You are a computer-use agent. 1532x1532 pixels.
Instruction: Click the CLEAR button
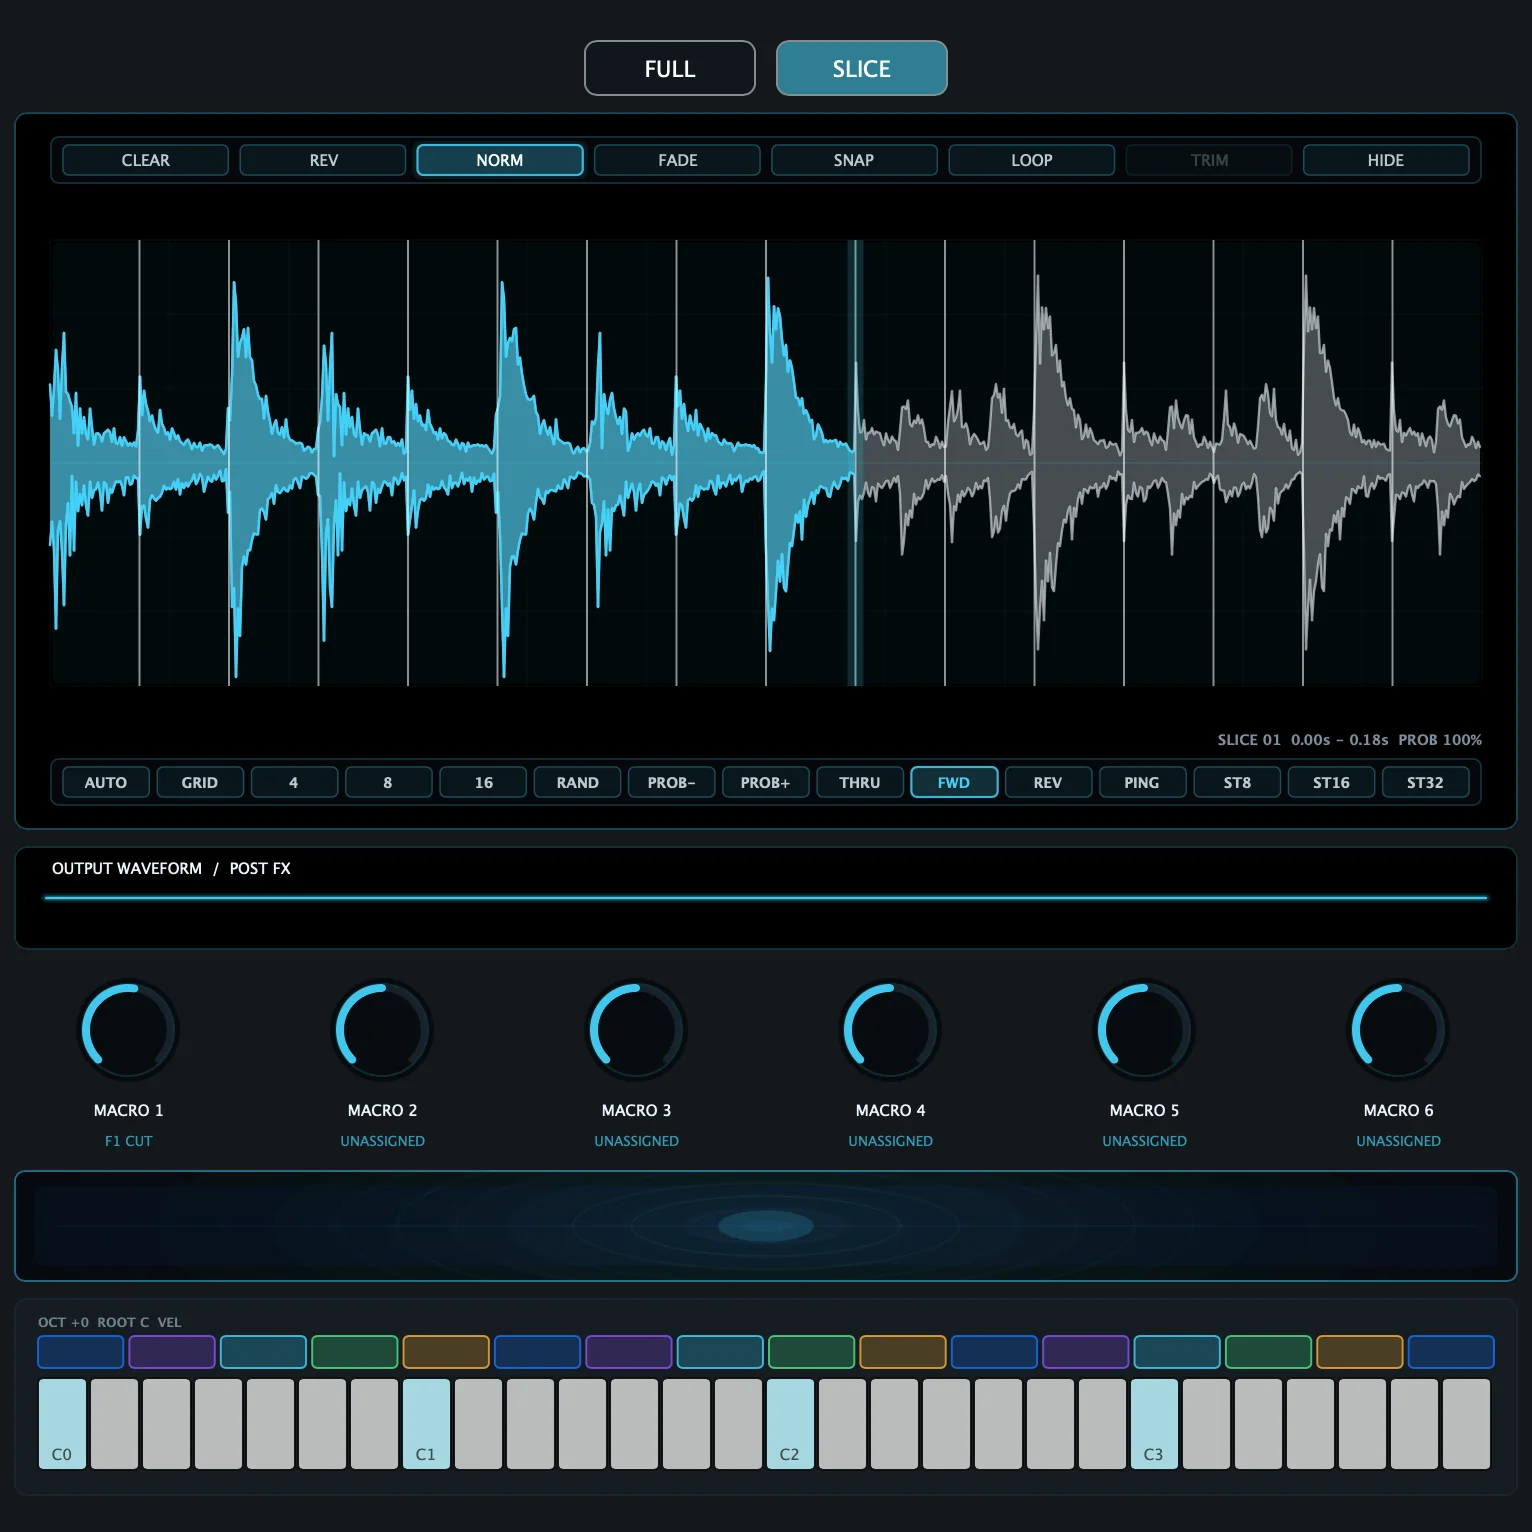pos(145,160)
